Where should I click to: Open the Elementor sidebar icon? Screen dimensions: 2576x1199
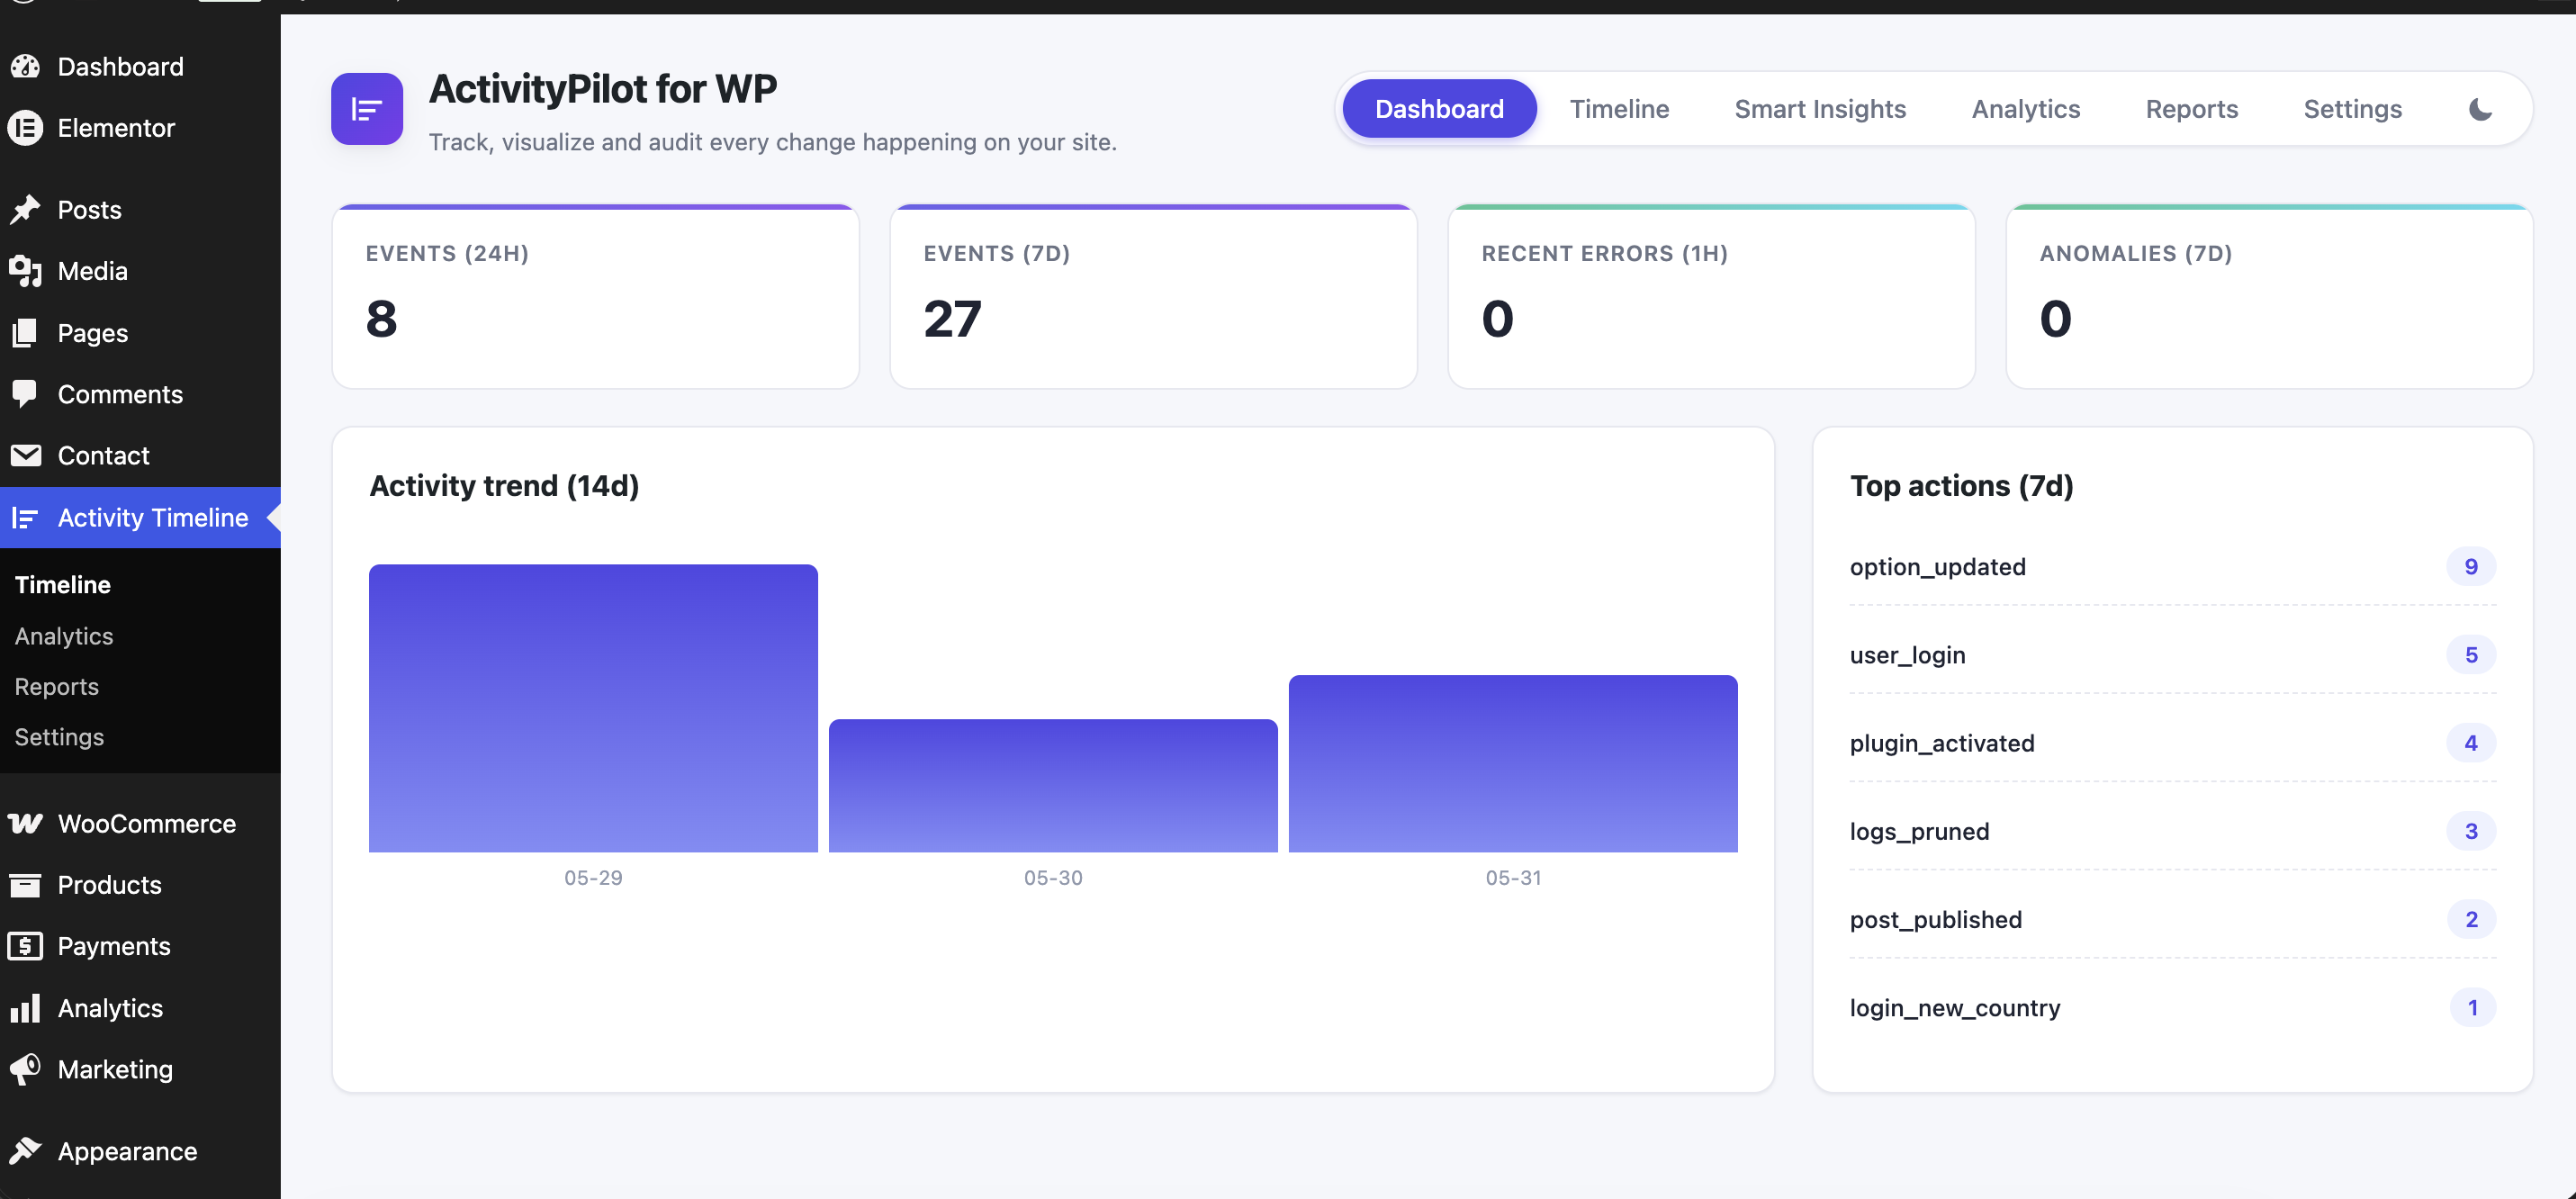[26, 128]
